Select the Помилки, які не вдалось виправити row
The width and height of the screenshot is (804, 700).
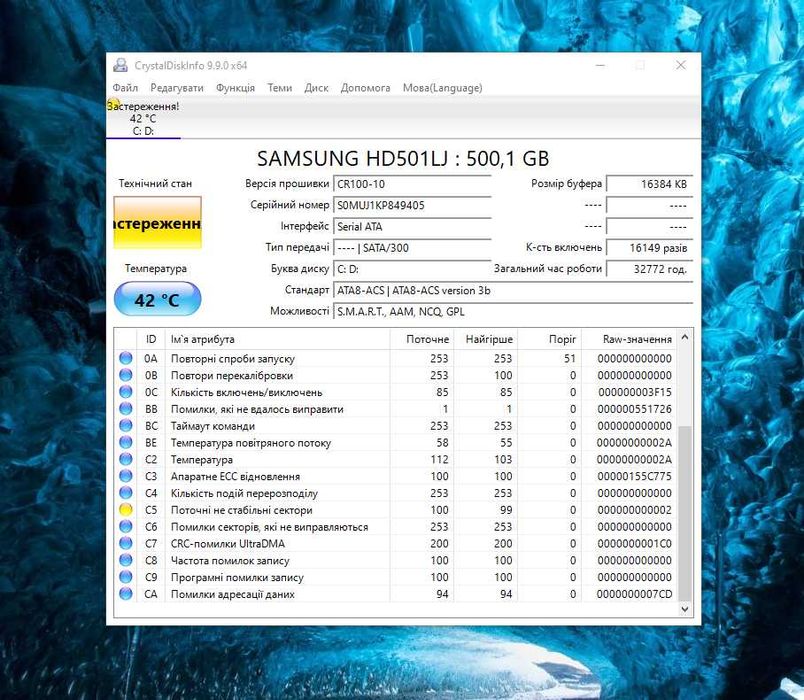click(395, 409)
